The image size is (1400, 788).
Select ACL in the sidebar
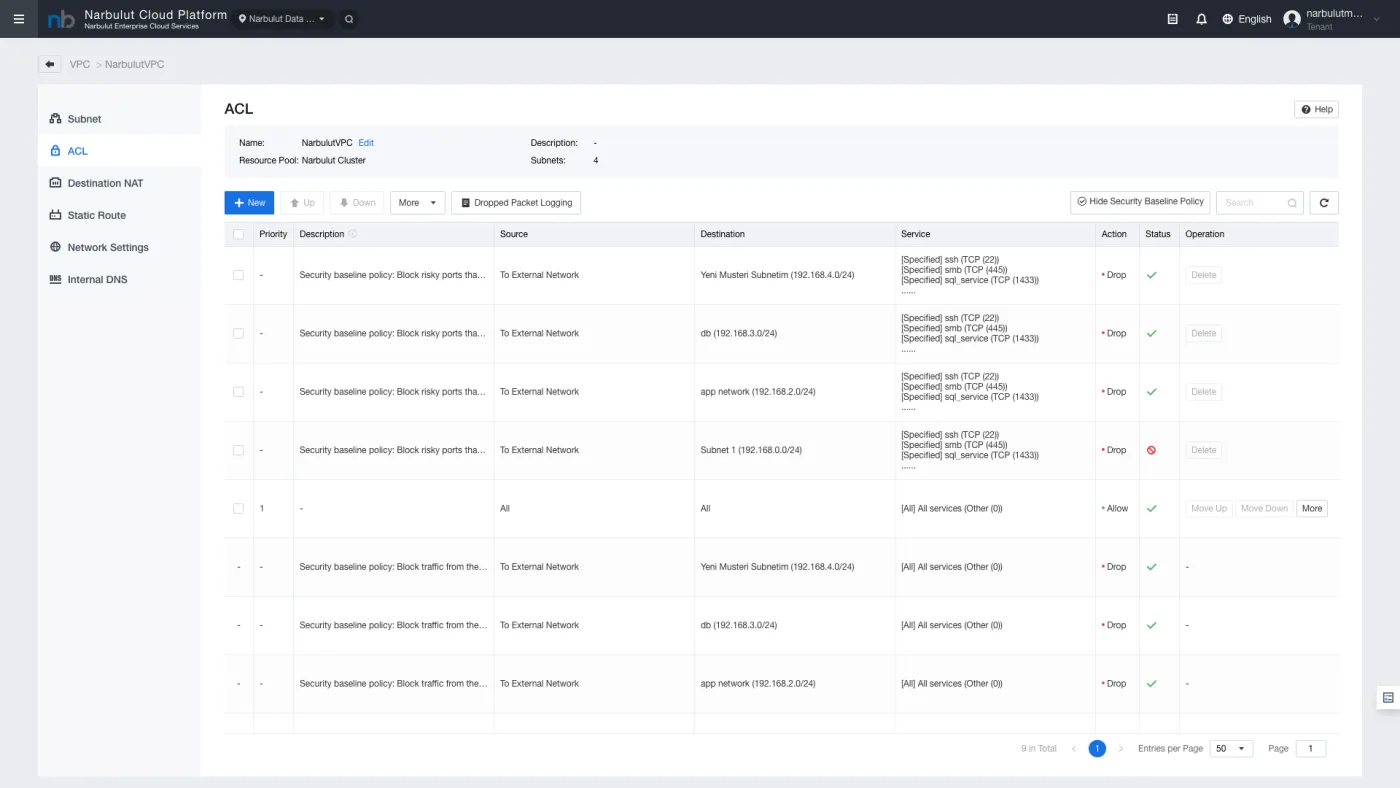coord(119,151)
